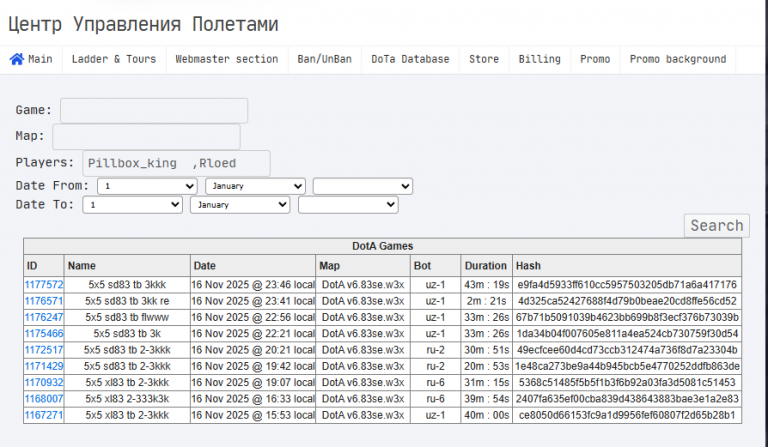Select game name "5x5 xl83 2-333k3k"
The image size is (768, 447).
127,399
